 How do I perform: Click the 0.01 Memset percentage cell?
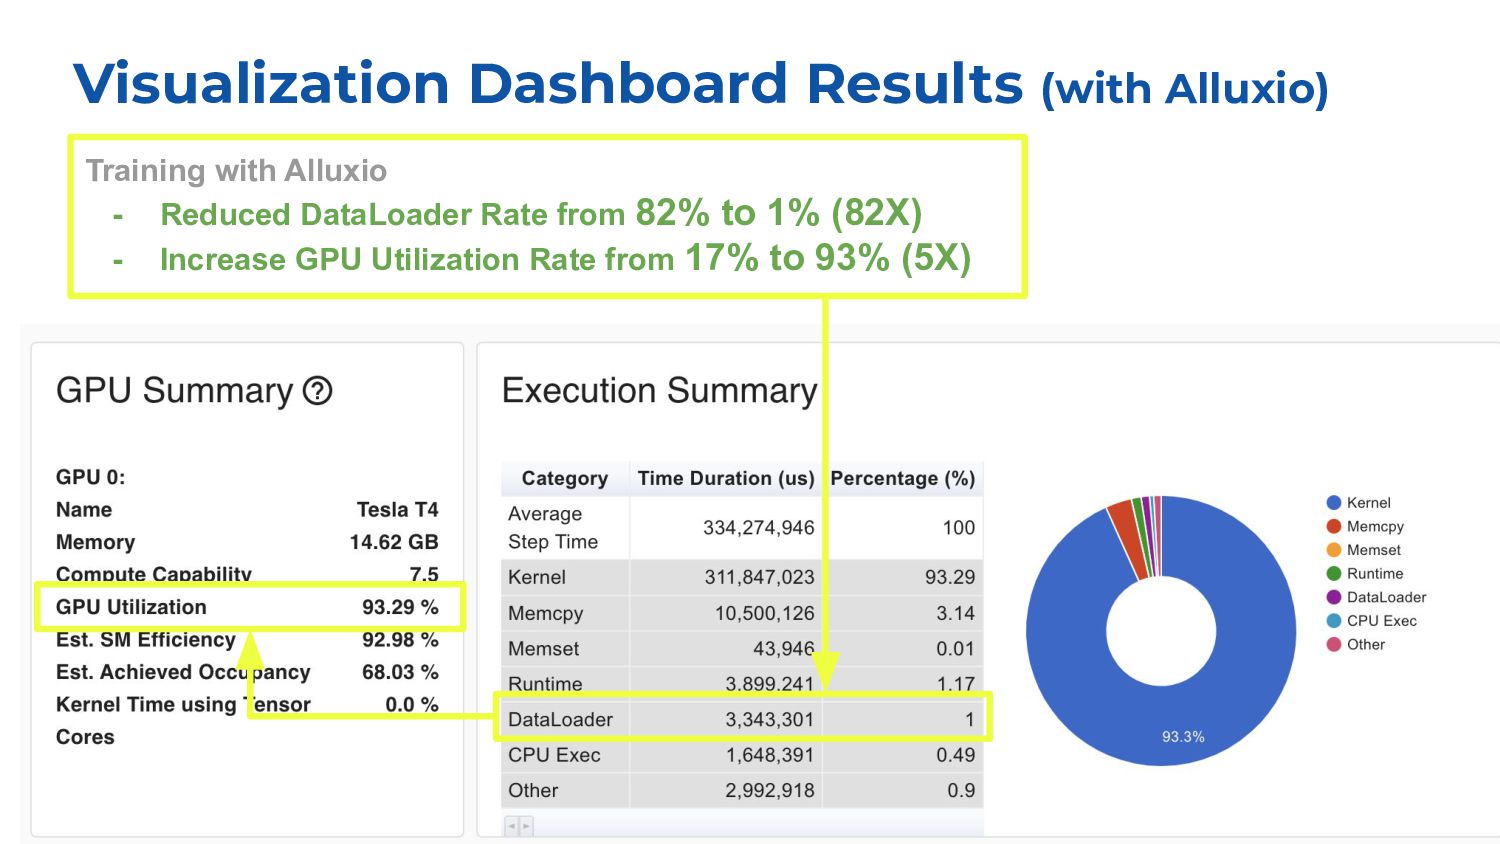903,649
